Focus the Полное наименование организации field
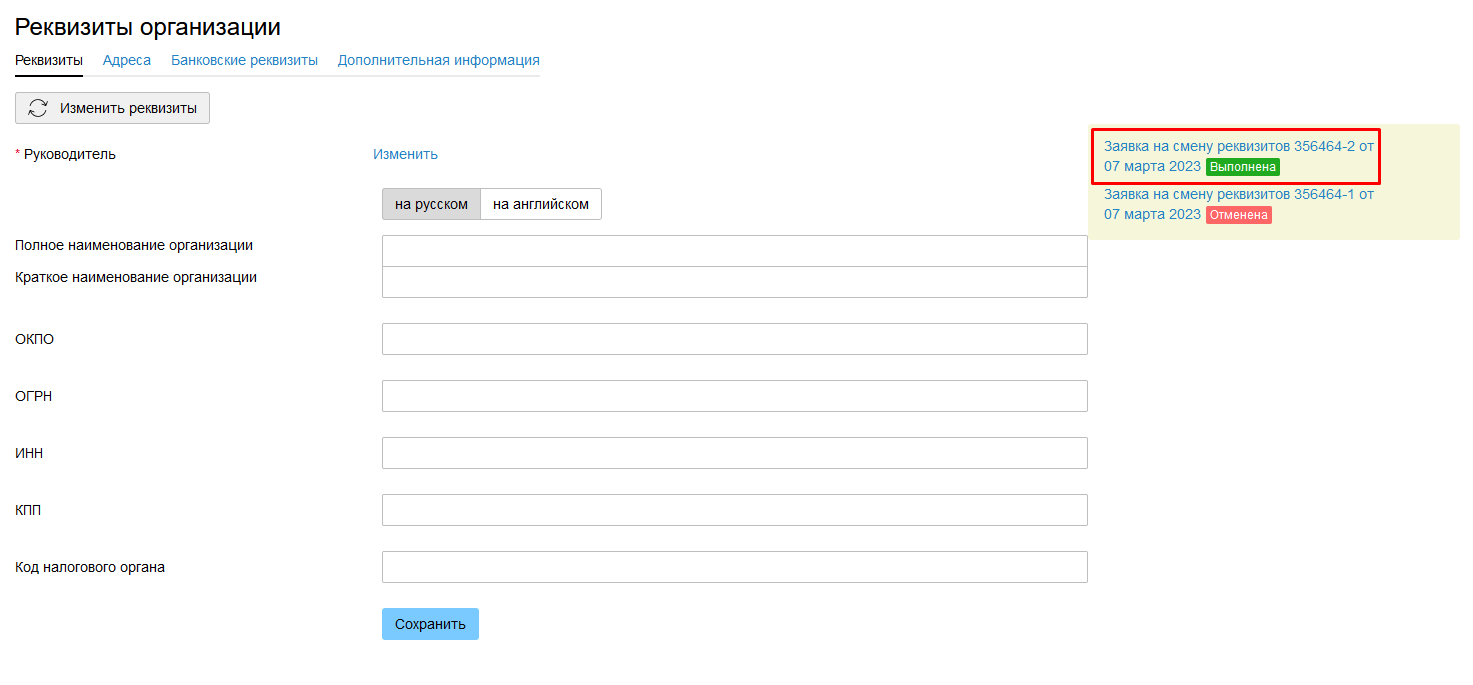 click(x=734, y=251)
